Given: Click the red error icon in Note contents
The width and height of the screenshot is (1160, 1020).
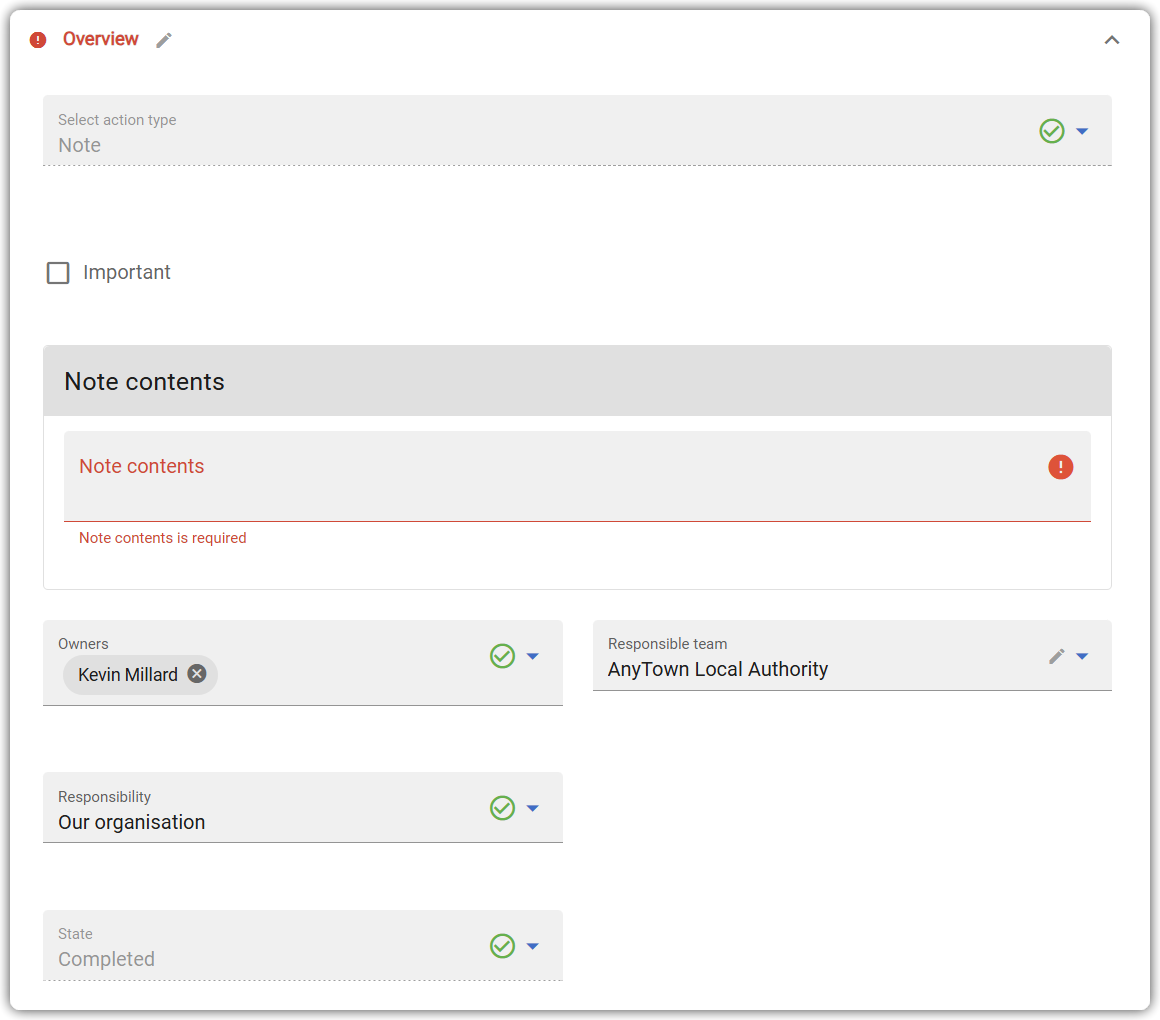Looking at the screenshot, I should [1060, 467].
